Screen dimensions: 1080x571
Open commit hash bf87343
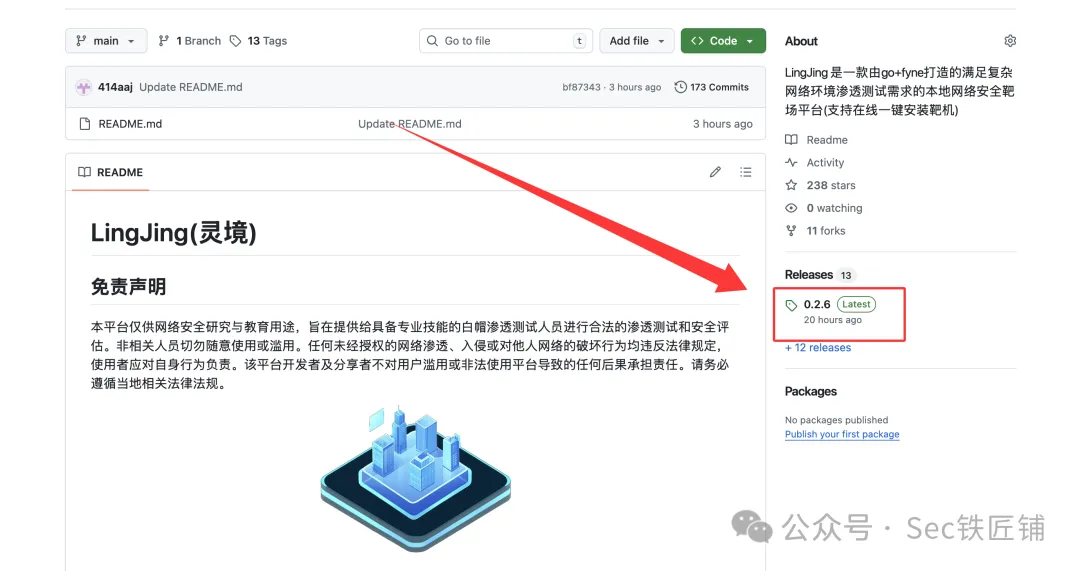[581, 87]
